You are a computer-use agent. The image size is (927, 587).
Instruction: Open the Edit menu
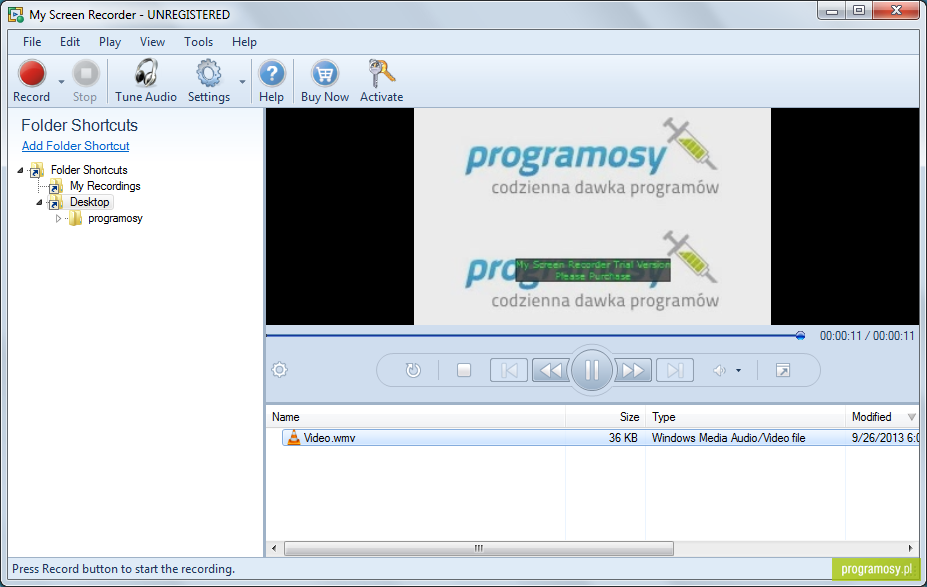(70, 42)
